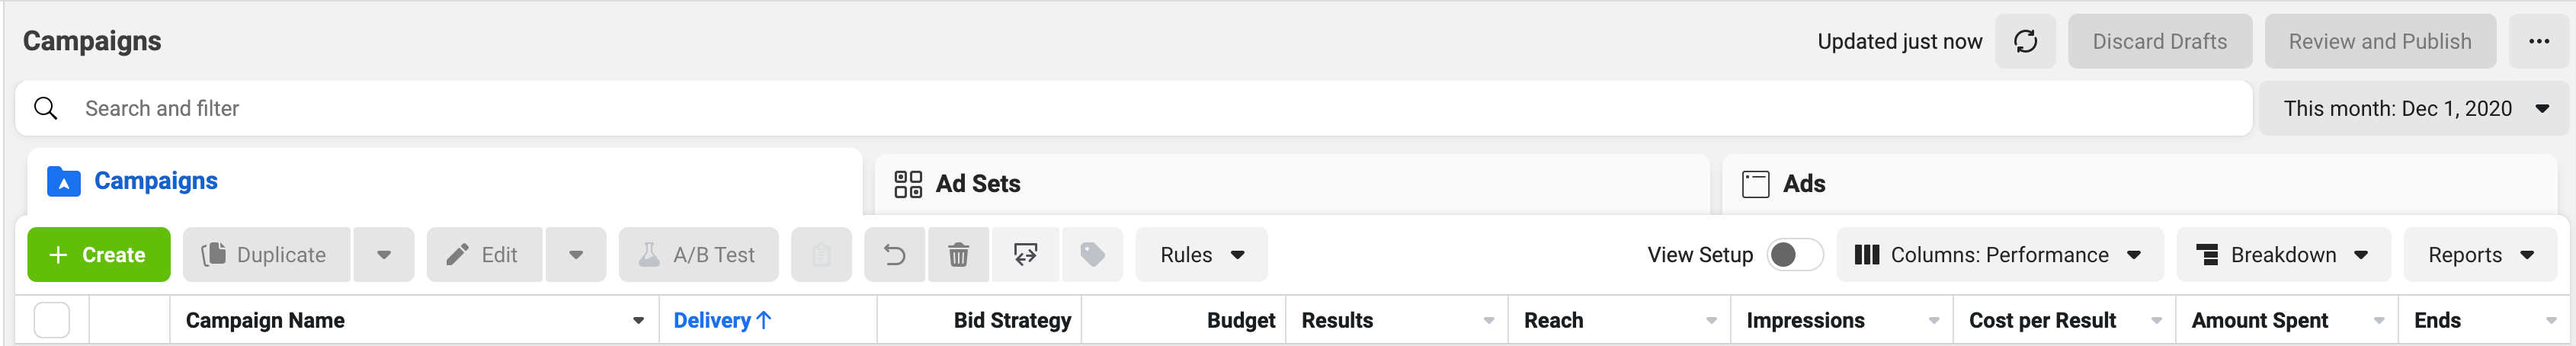Open the date range This month selector
Screen dimensions: 2576x346
[2413, 108]
